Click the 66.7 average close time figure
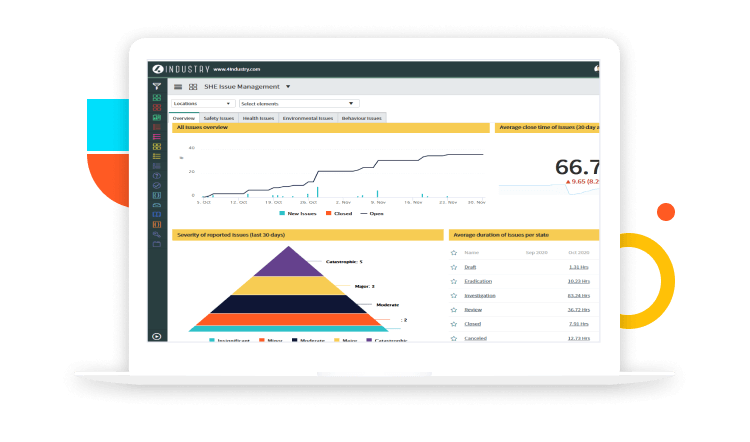The height and width of the screenshot is (442, 750). pyautogui.click(x=577, y=167)
